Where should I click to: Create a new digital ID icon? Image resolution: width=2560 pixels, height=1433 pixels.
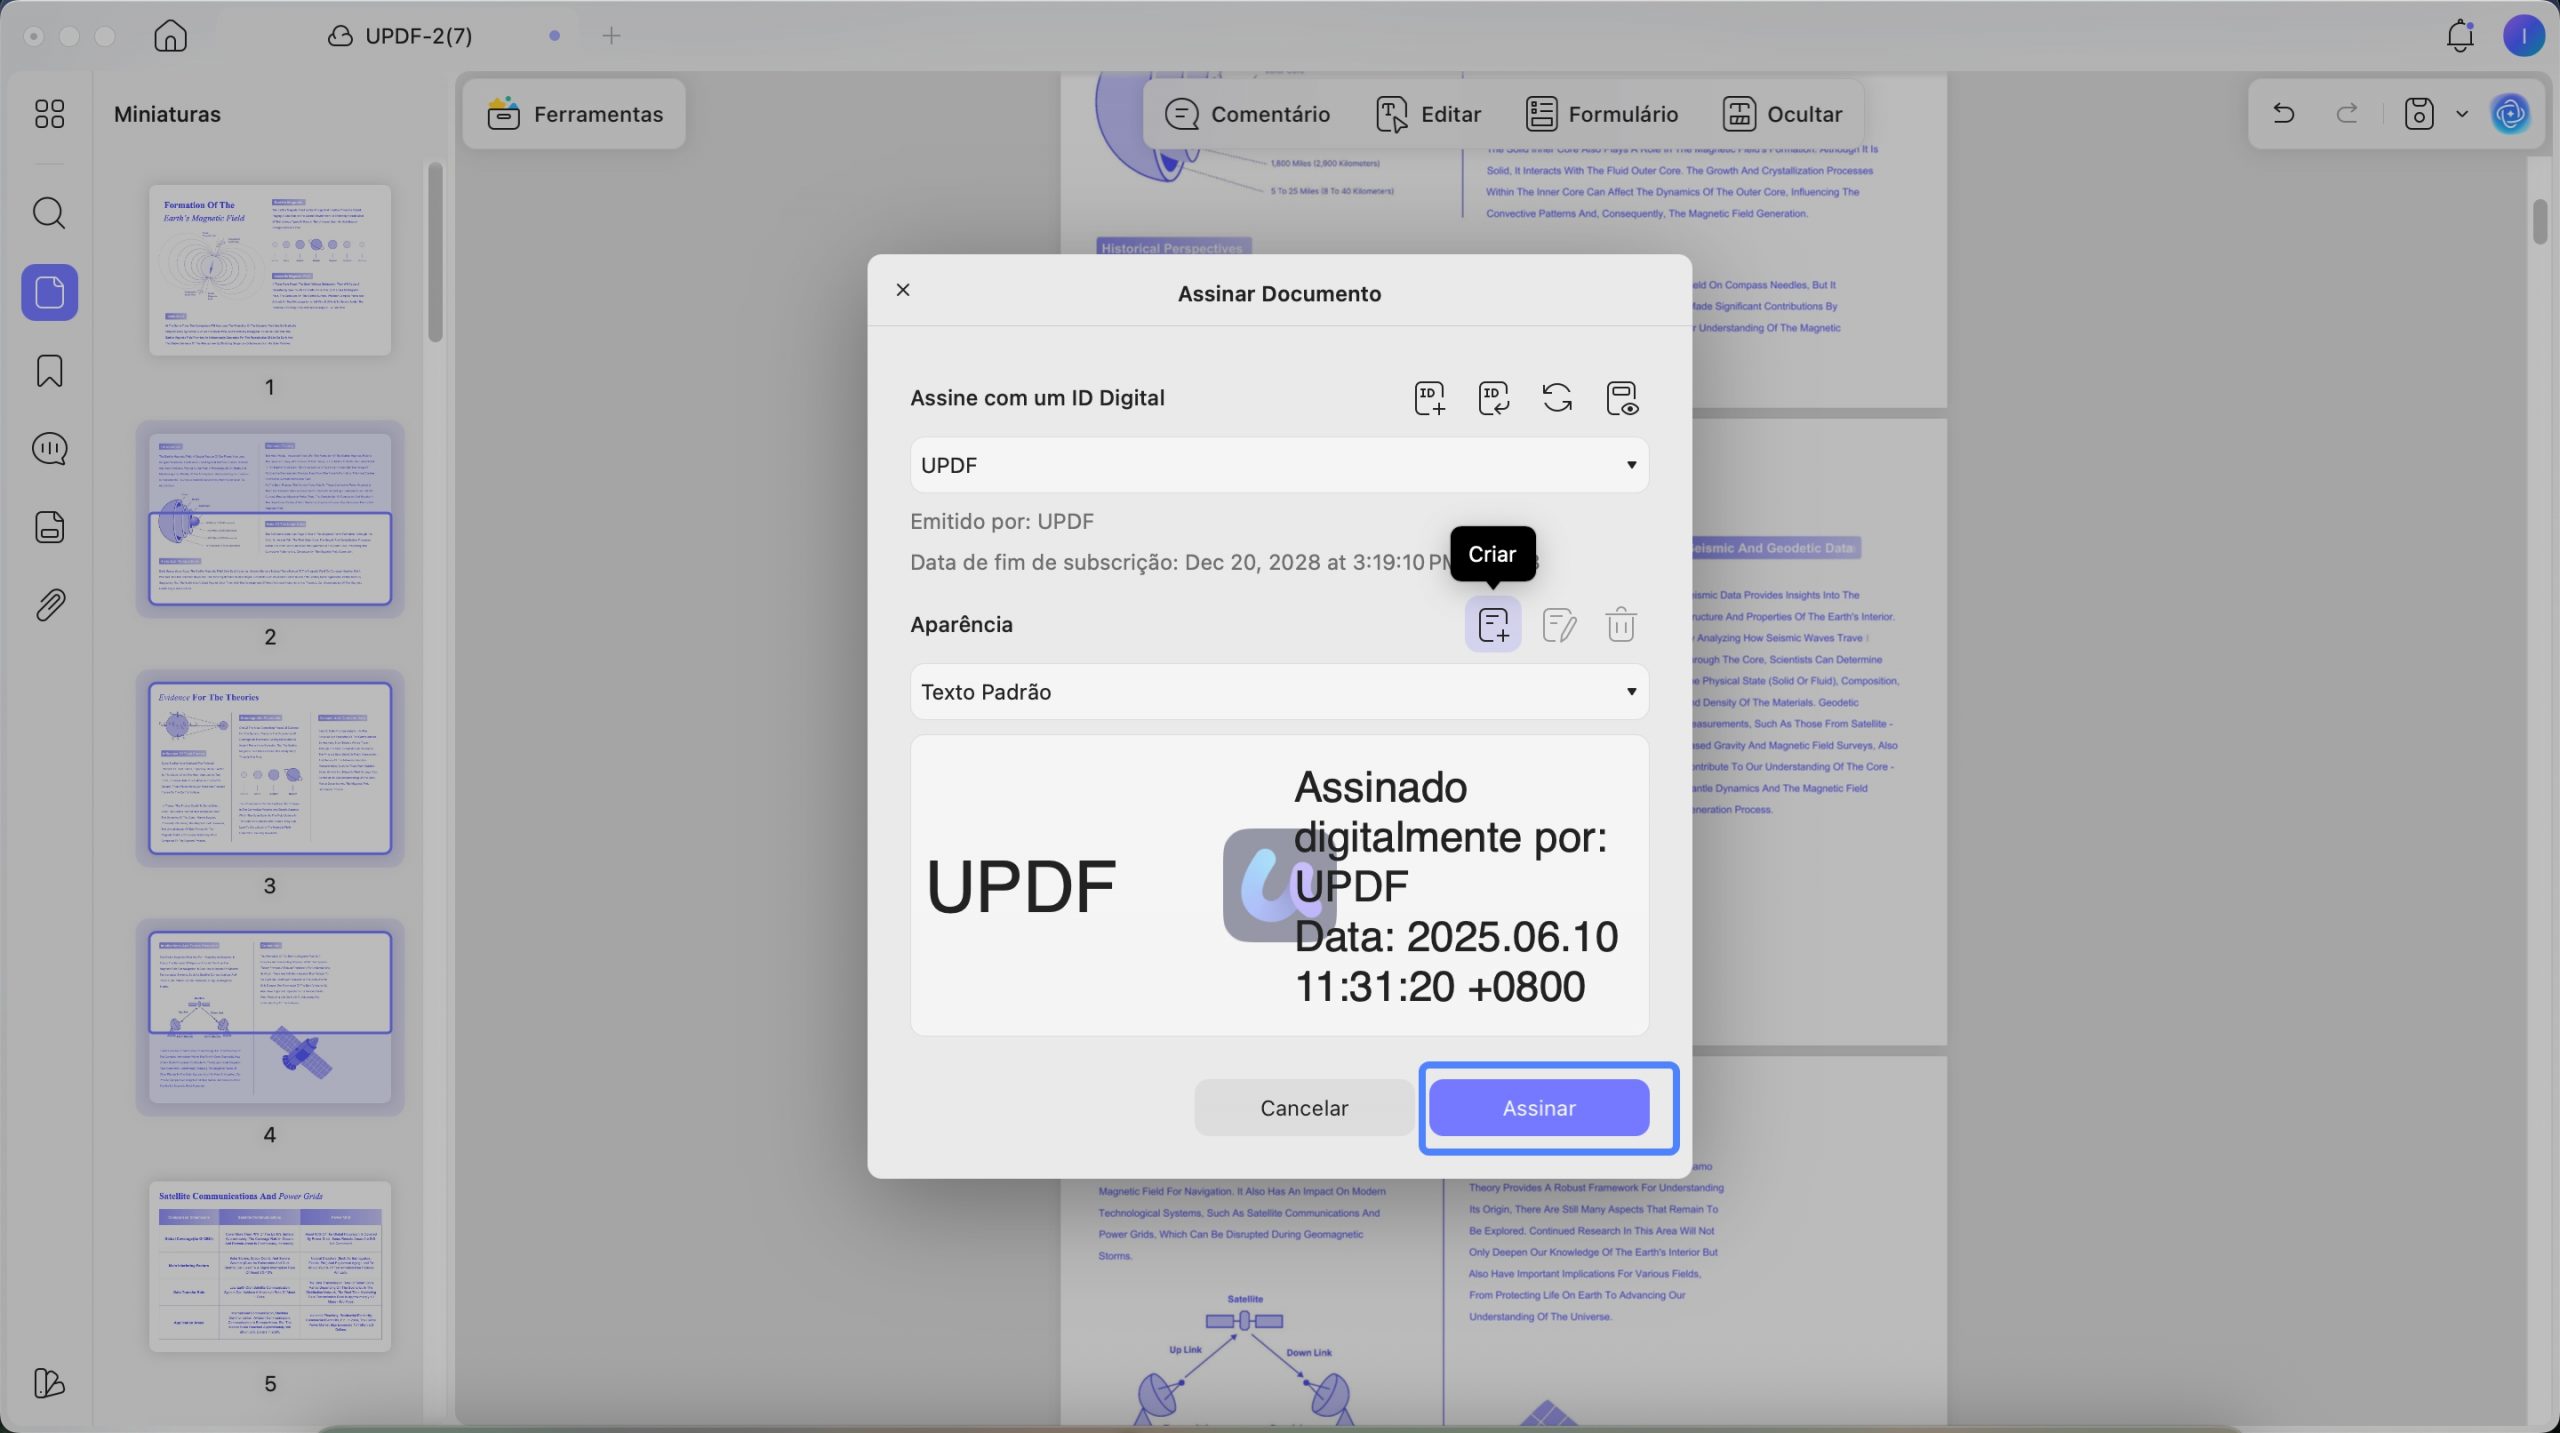[1430, 398]
